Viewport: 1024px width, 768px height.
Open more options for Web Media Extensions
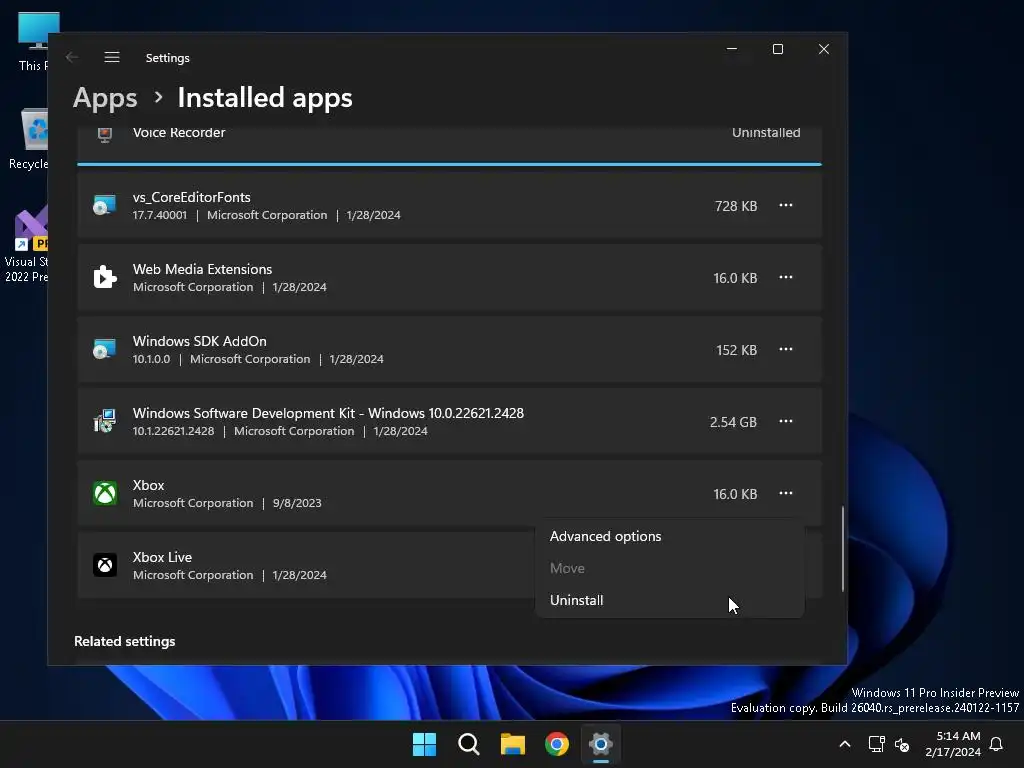click(786, 278)
